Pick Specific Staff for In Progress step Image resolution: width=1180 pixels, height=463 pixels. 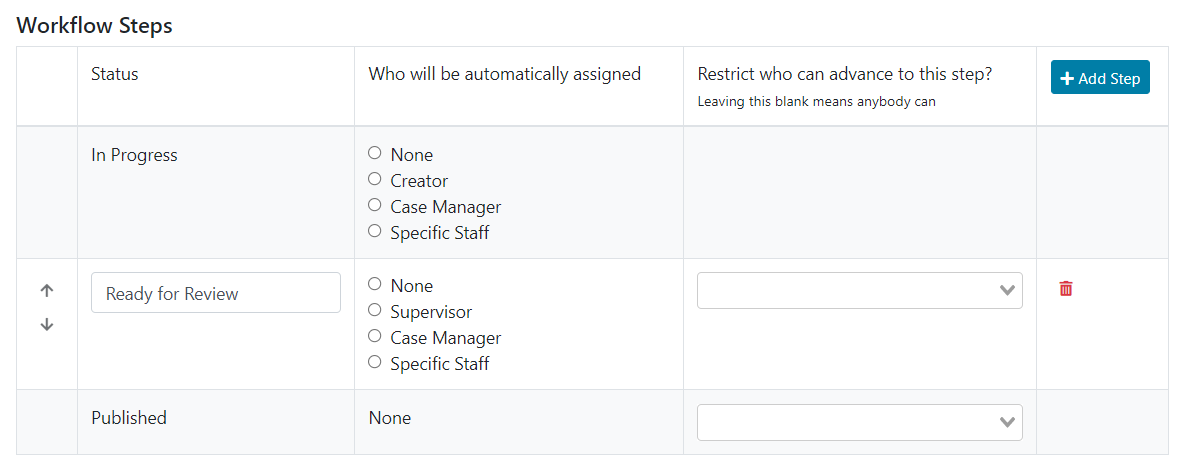click(375, 232)
